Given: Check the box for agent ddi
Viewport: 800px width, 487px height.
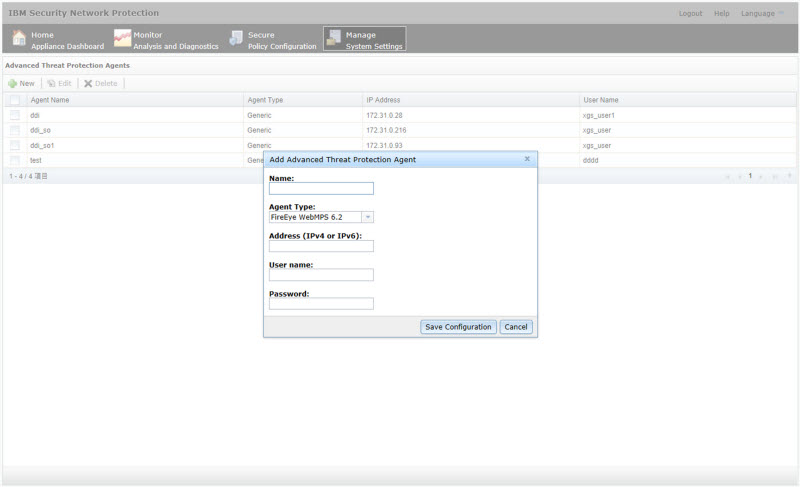Looking at the screenshot, I should [15, 115].
